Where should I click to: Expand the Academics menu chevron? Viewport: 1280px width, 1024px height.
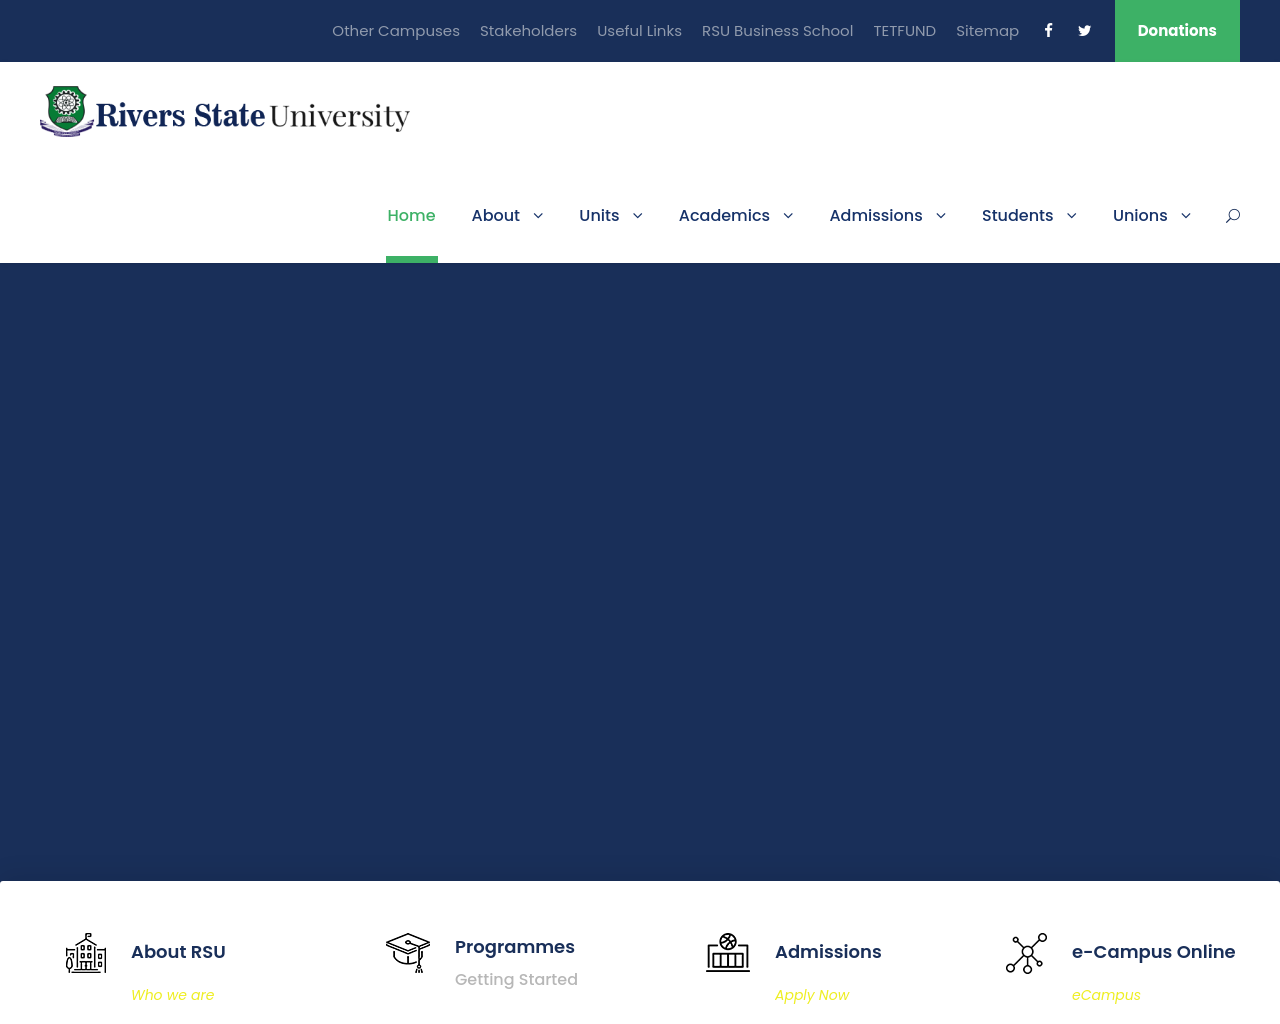(788, 215)
